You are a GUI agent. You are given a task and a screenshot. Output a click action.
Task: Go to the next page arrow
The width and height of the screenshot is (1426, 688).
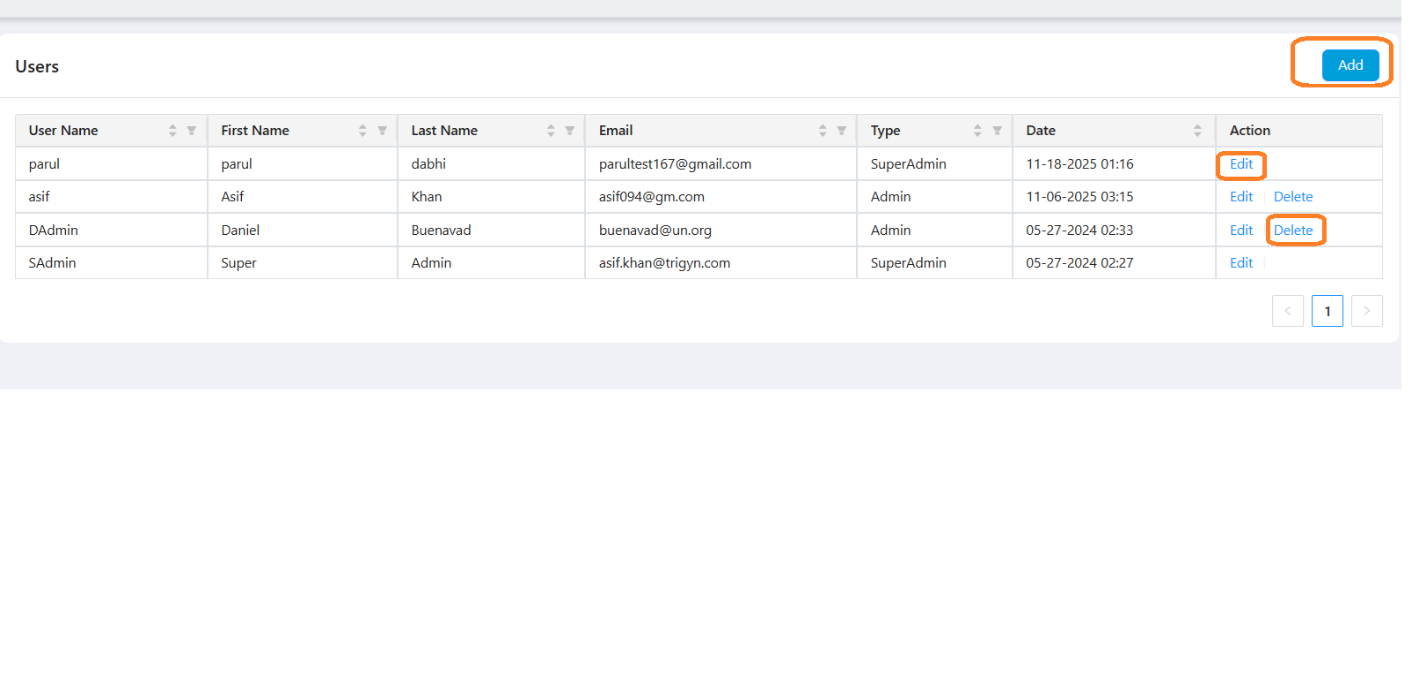click(x=1366, y=311)
